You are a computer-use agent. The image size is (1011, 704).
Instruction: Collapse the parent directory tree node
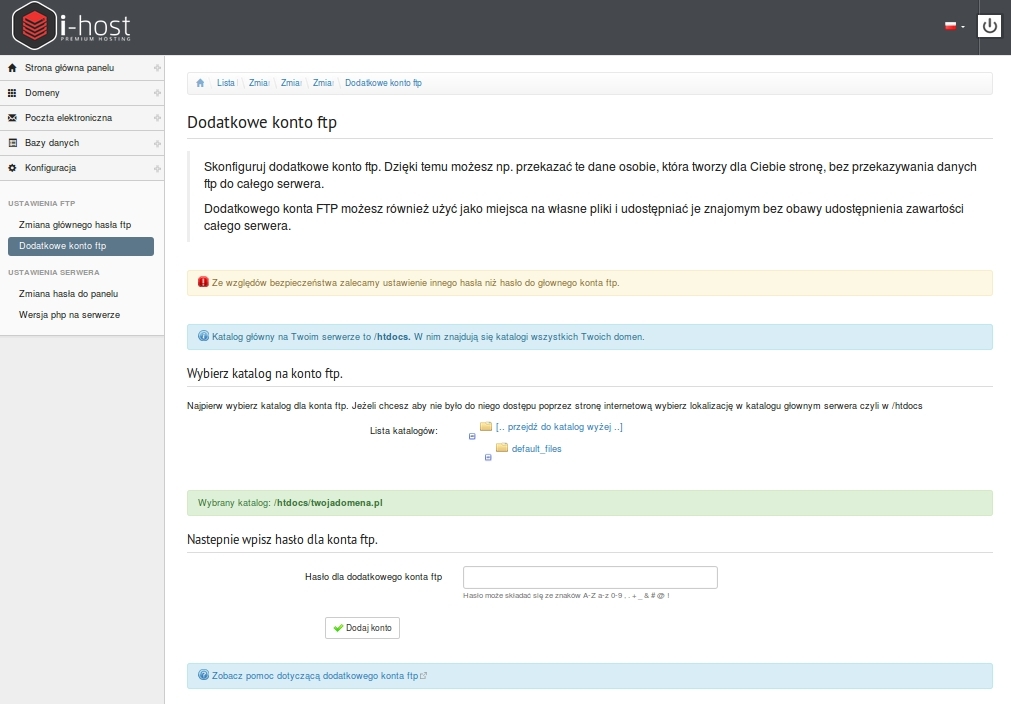click(472, 436)
